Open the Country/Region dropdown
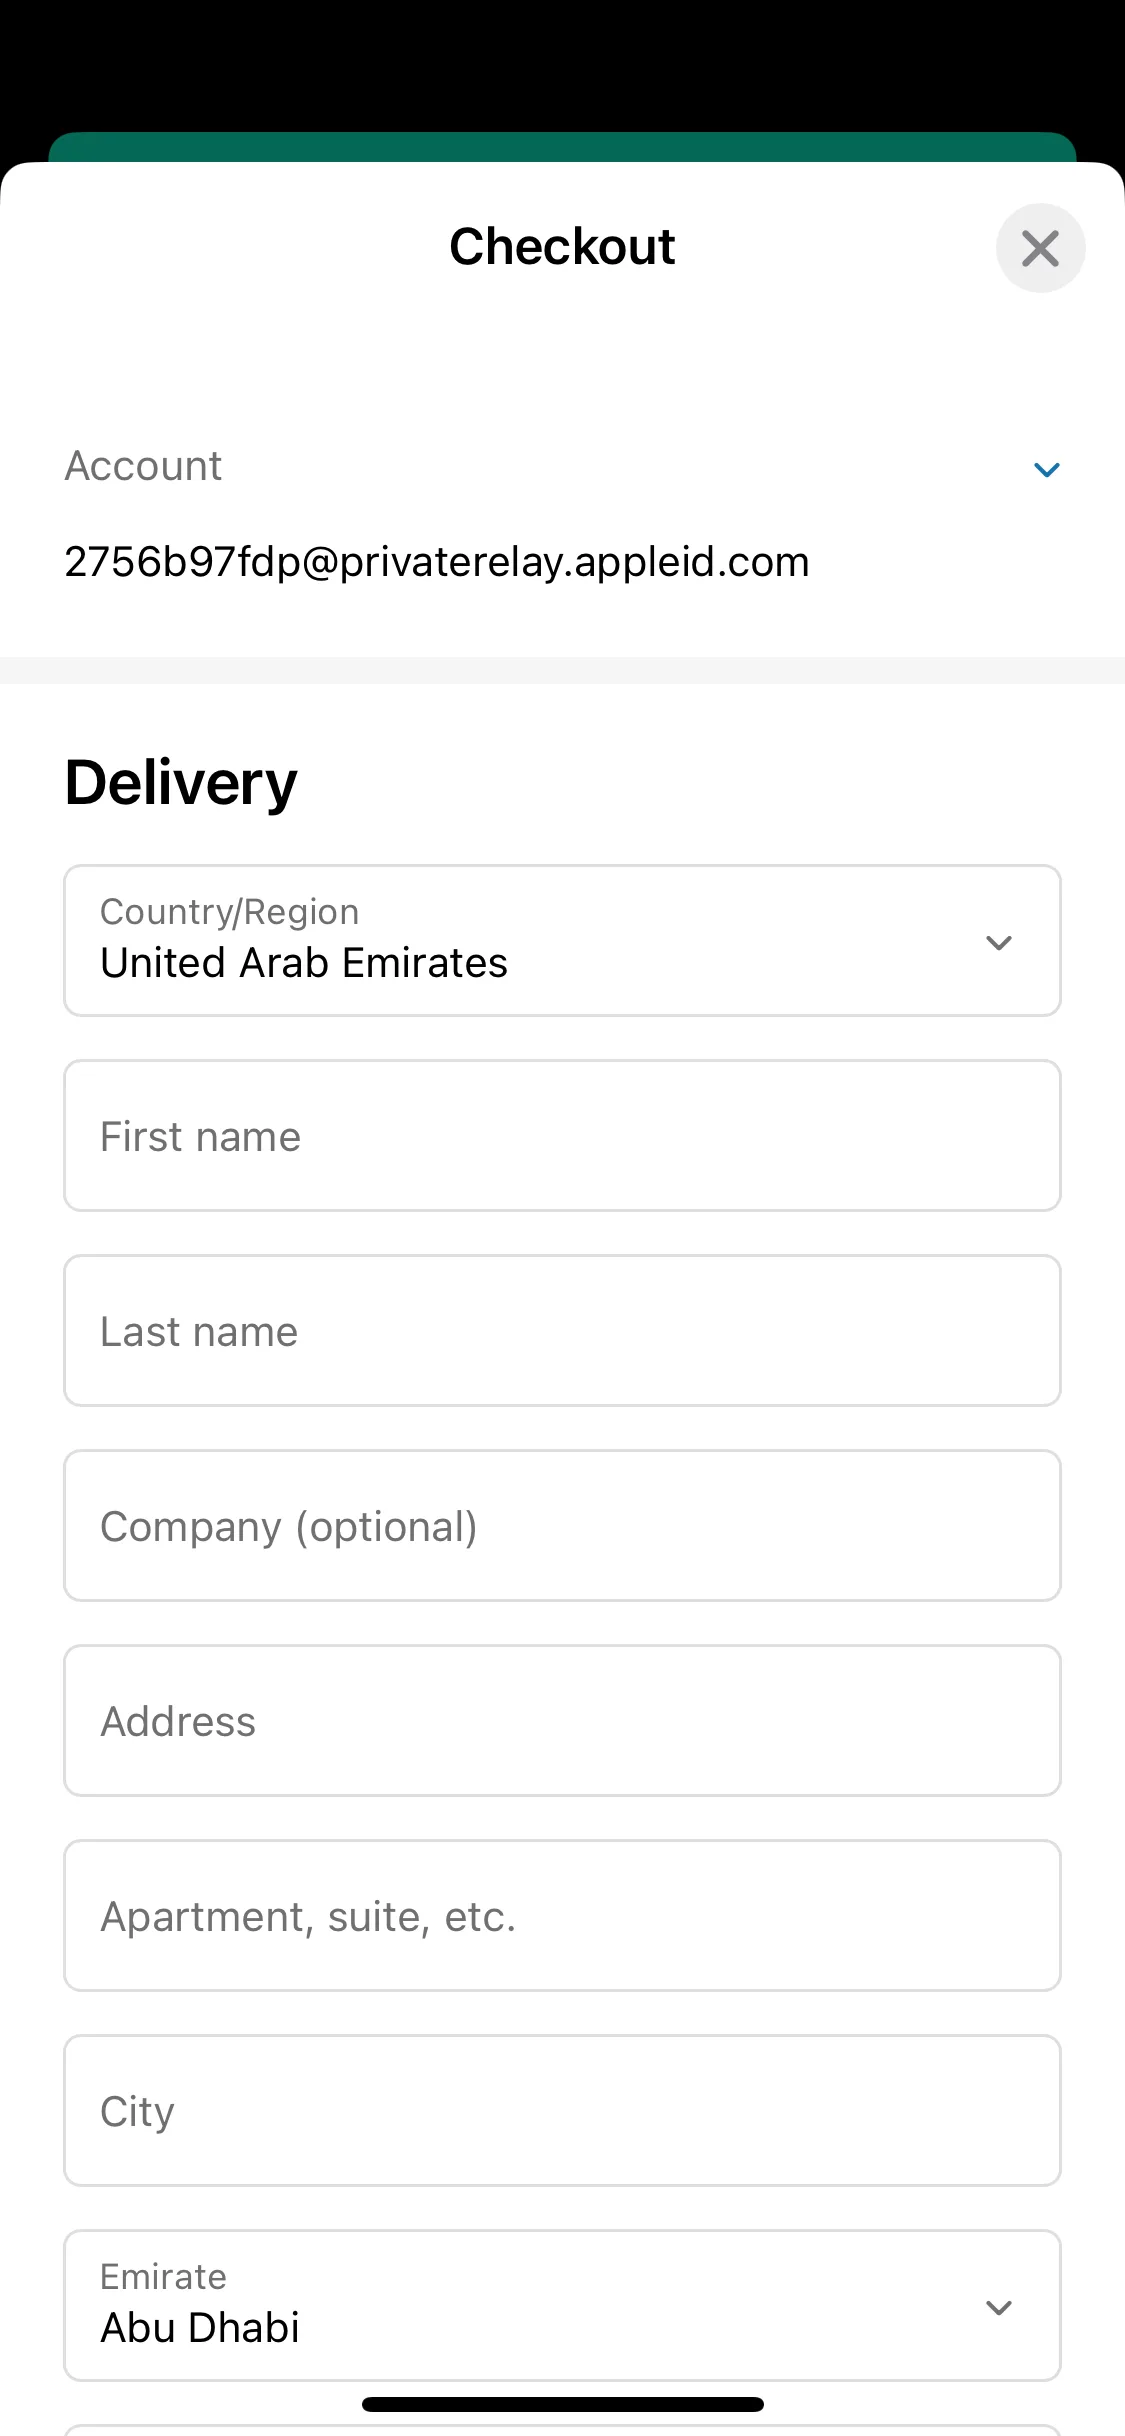The height and width of the screenshot is (2436, 1125). [x=562, y=941]
